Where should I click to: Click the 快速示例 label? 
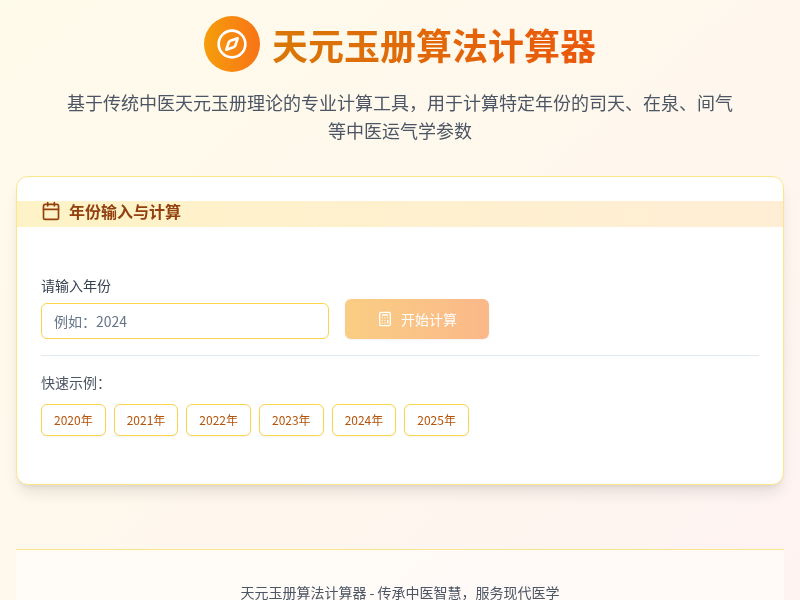tap(72, 383)
